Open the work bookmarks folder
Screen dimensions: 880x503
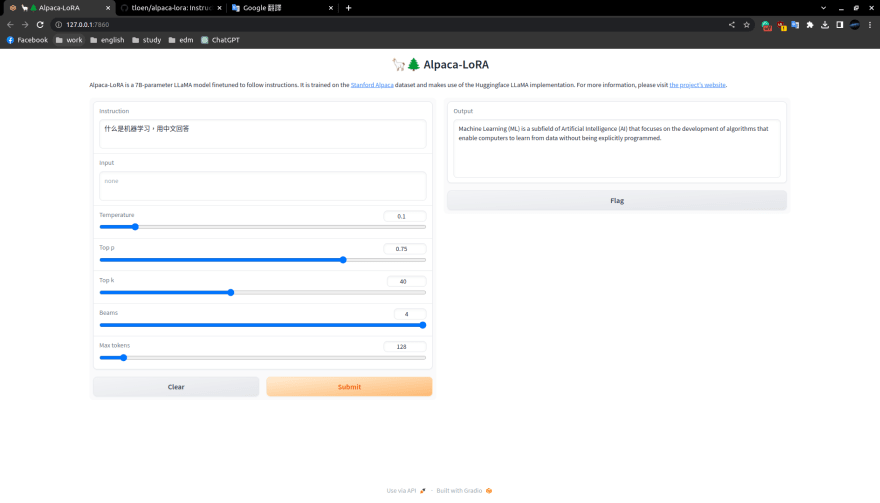69,40
